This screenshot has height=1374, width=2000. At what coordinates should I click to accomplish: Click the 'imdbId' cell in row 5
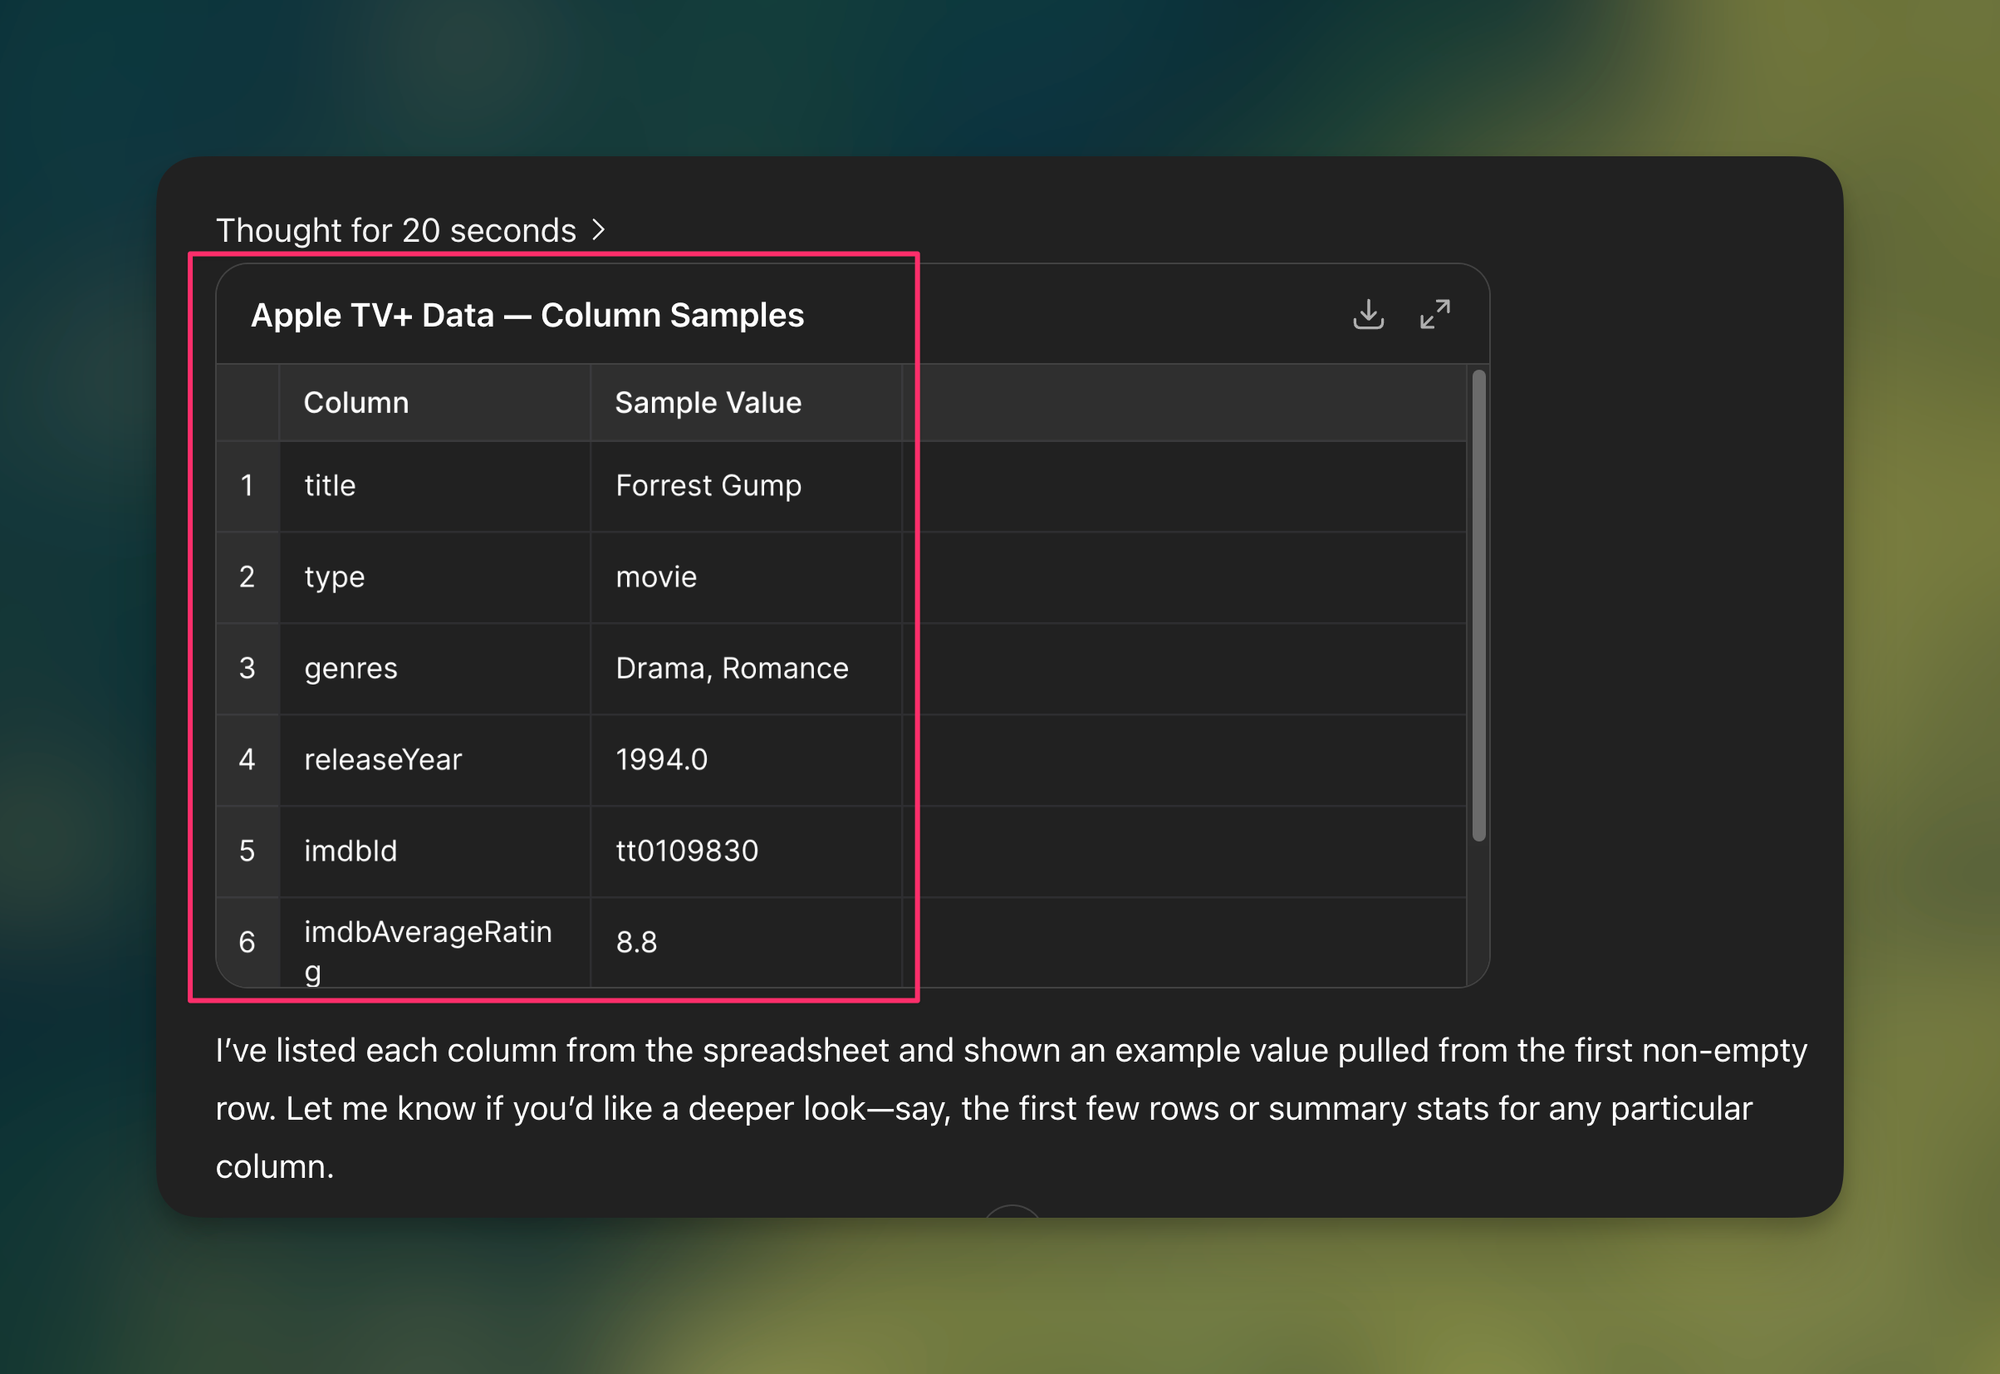pyautogui.click(x=434, y=851)
